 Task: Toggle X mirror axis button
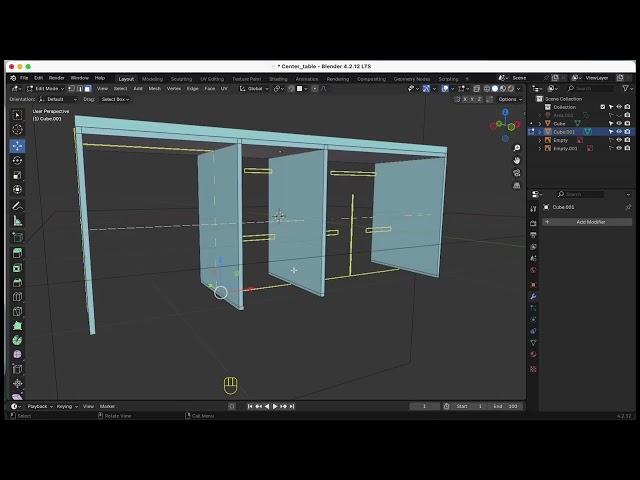point(464,99)
